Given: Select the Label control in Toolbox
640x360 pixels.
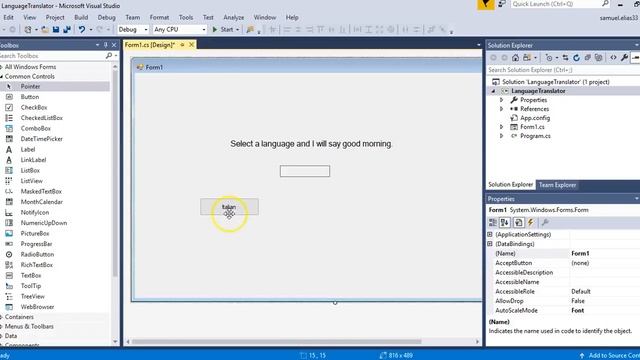Looking at the screenshot, I should tap(28, 149).
